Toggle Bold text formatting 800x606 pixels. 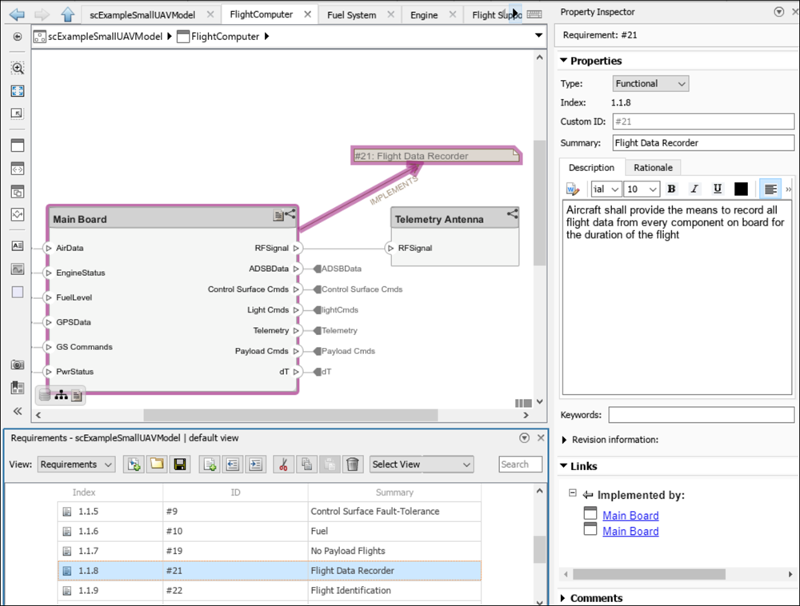click(x=672, y=189)
